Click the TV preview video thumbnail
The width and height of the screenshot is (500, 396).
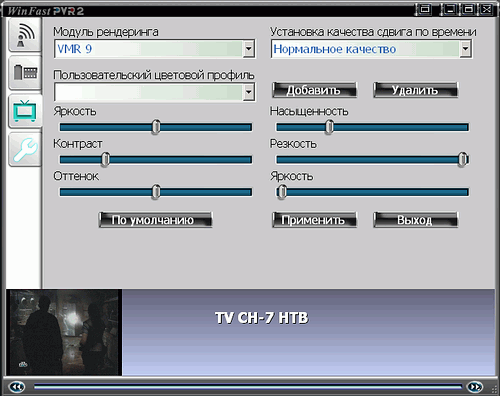tap(65, 332)
